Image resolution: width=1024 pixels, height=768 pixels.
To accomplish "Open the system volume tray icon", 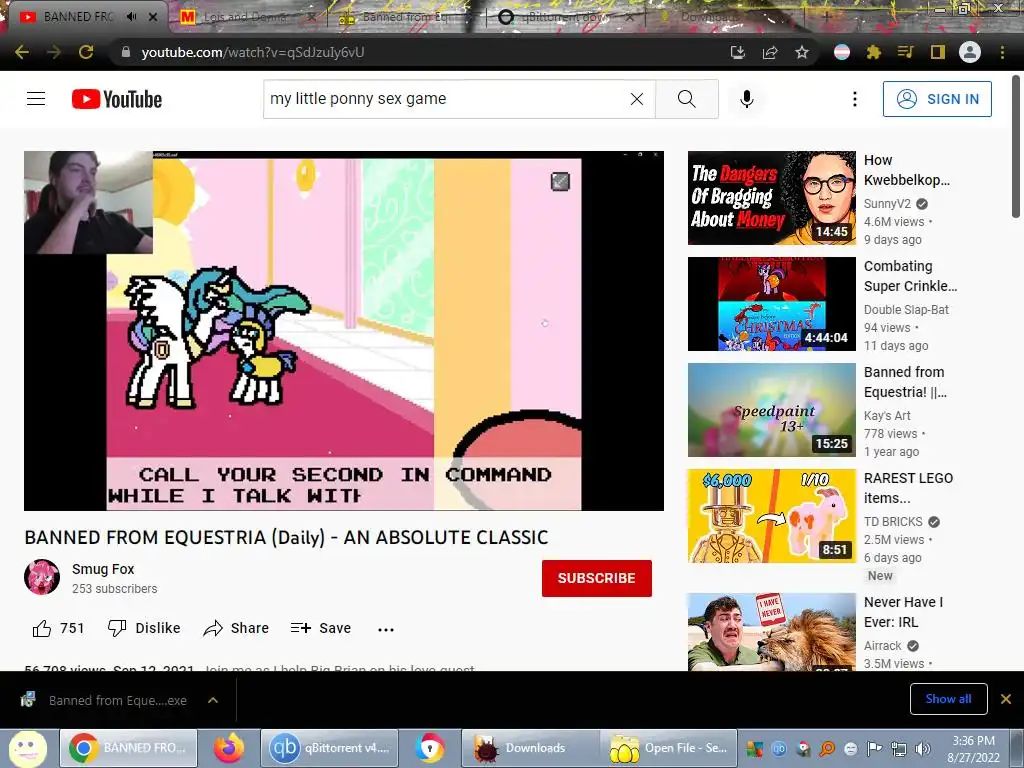I will (x=922, y=749).
